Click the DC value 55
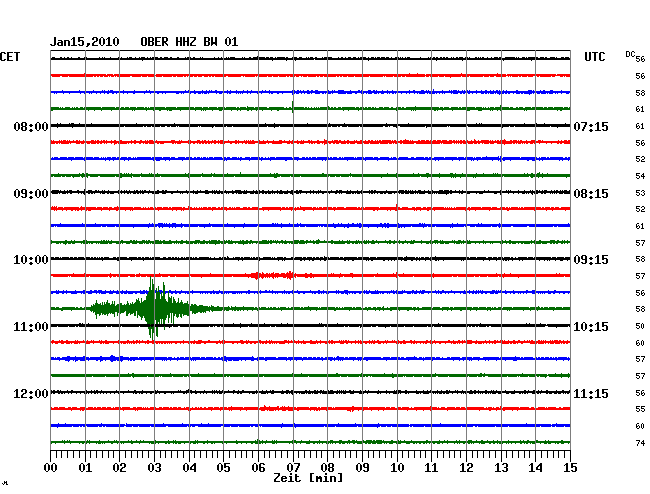 pyautogui.click(x=640, y=409)
